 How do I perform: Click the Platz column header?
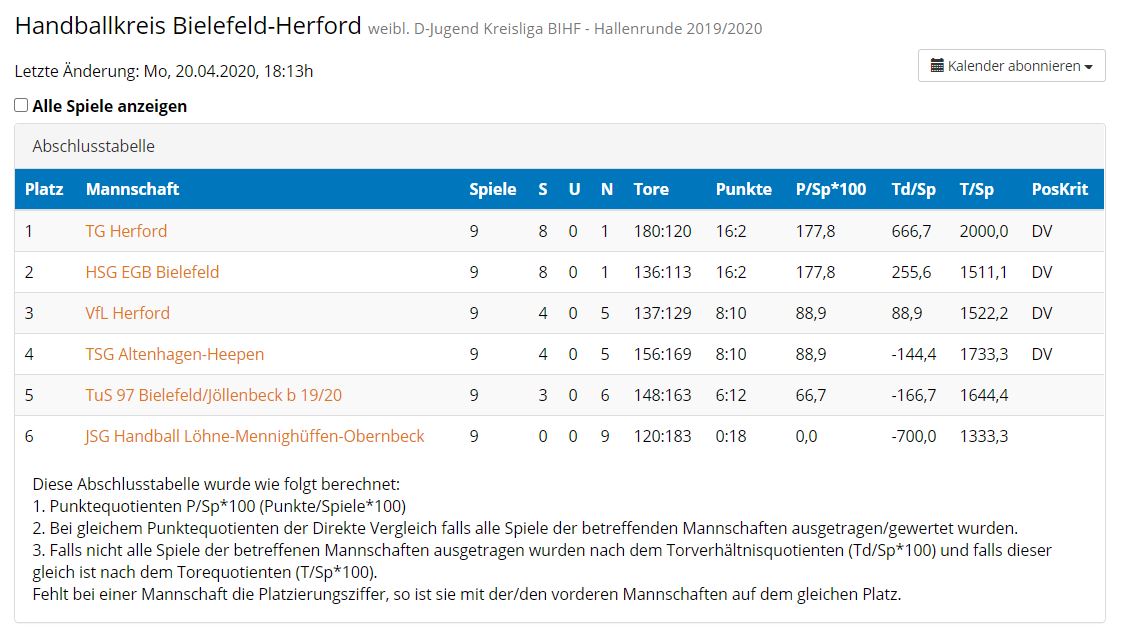[x=44, y=189]
